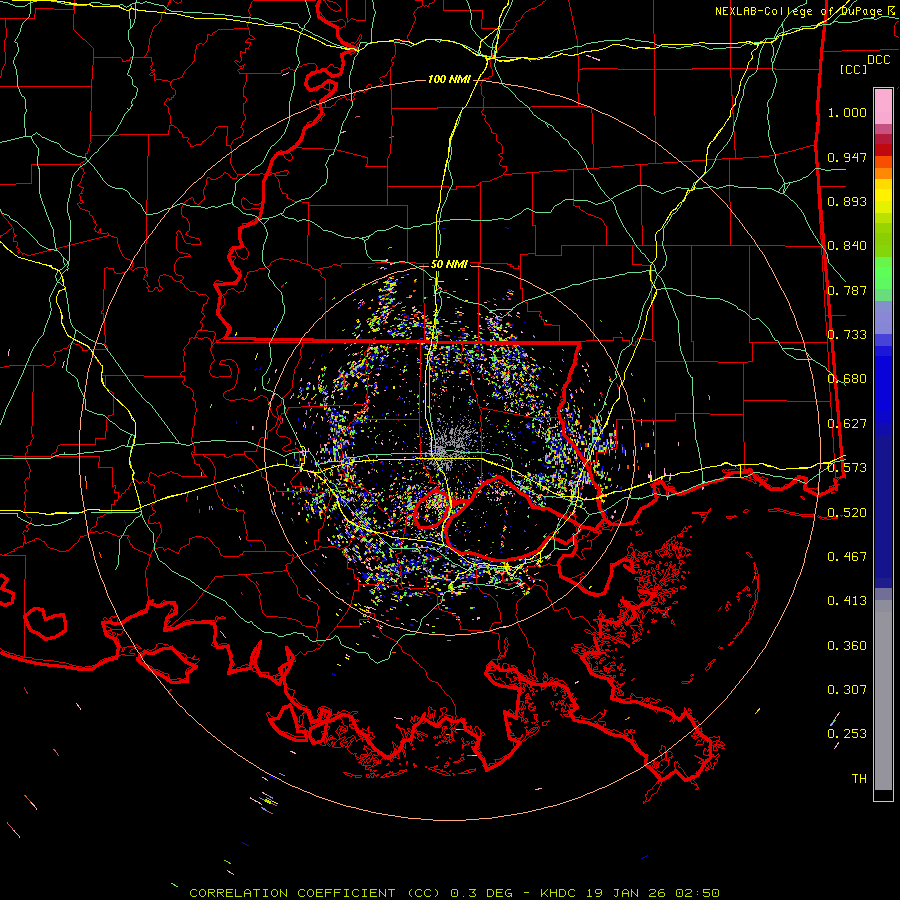Click inside the small round lake outline
The height and width of the screenshot is (900, 900).
click(432, 509)
